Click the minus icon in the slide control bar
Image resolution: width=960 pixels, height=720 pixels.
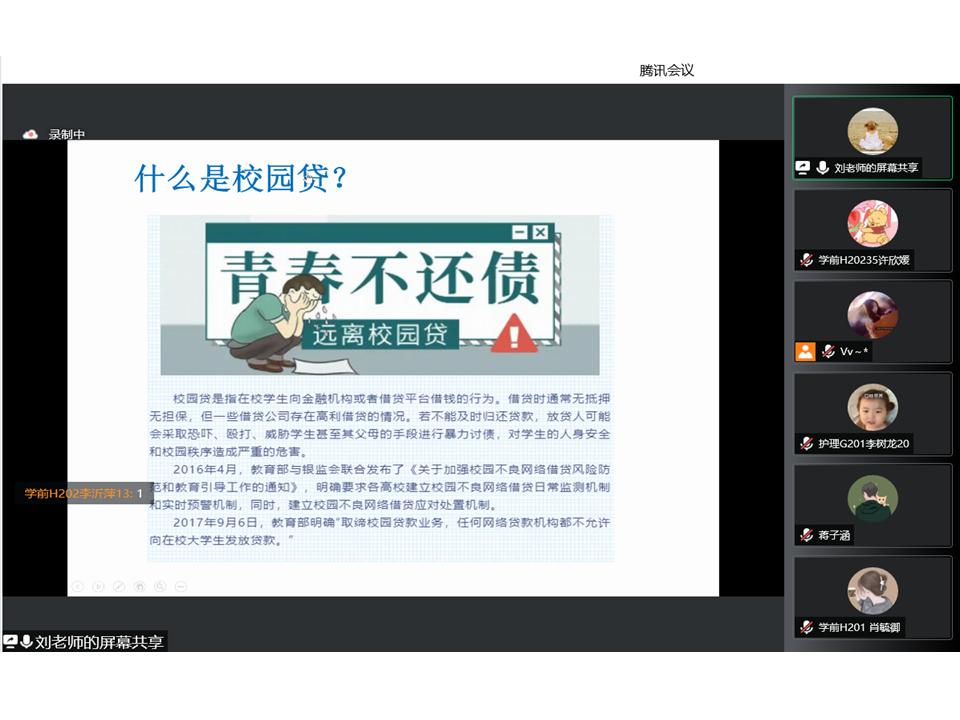(181, 586)
